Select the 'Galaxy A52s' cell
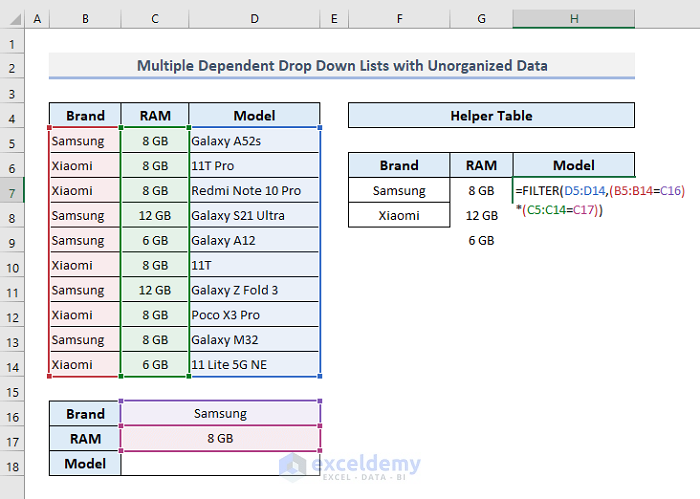 254,141
